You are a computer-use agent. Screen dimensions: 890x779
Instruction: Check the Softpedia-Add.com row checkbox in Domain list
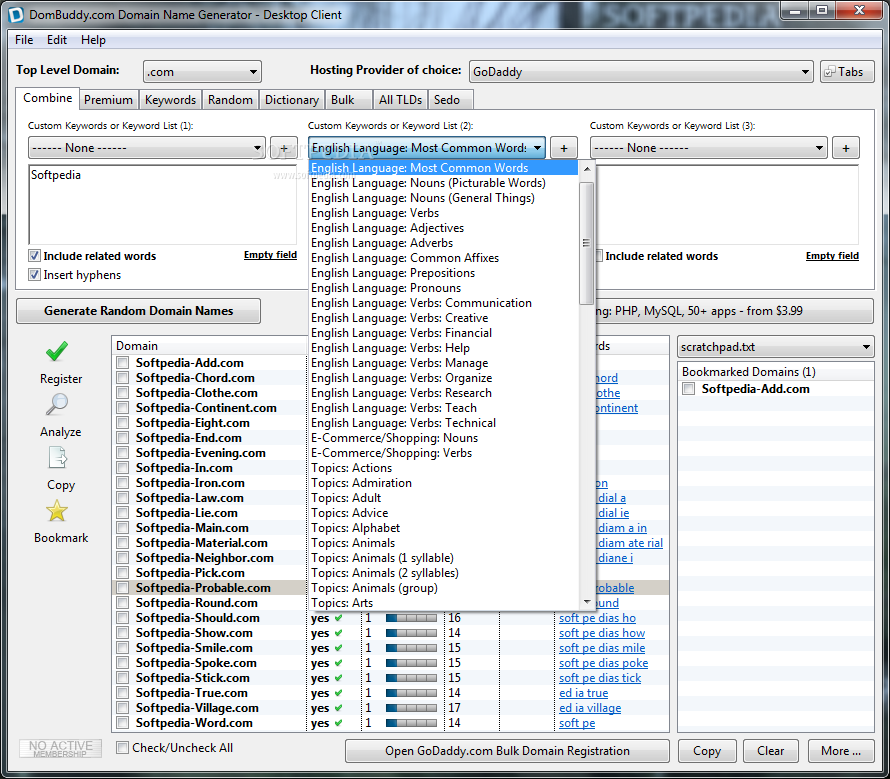click(x=123, y=363)
